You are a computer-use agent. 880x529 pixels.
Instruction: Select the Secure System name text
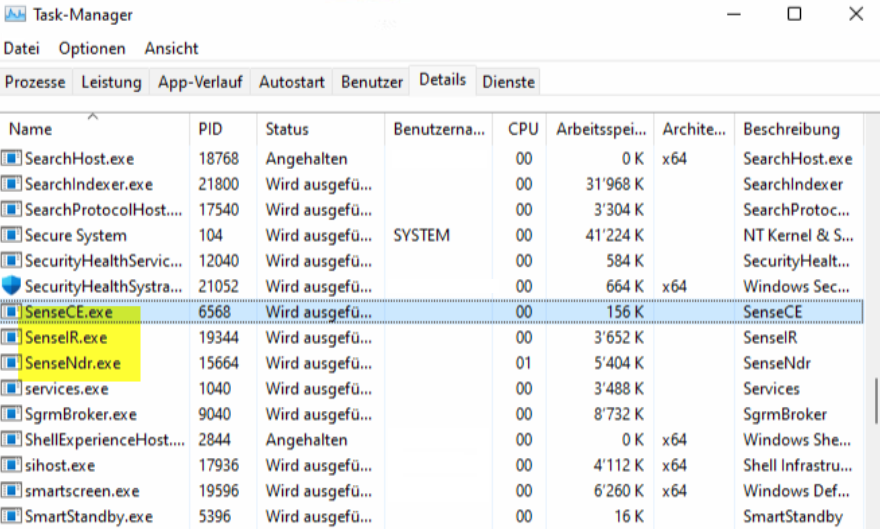[x=75, y=235]
